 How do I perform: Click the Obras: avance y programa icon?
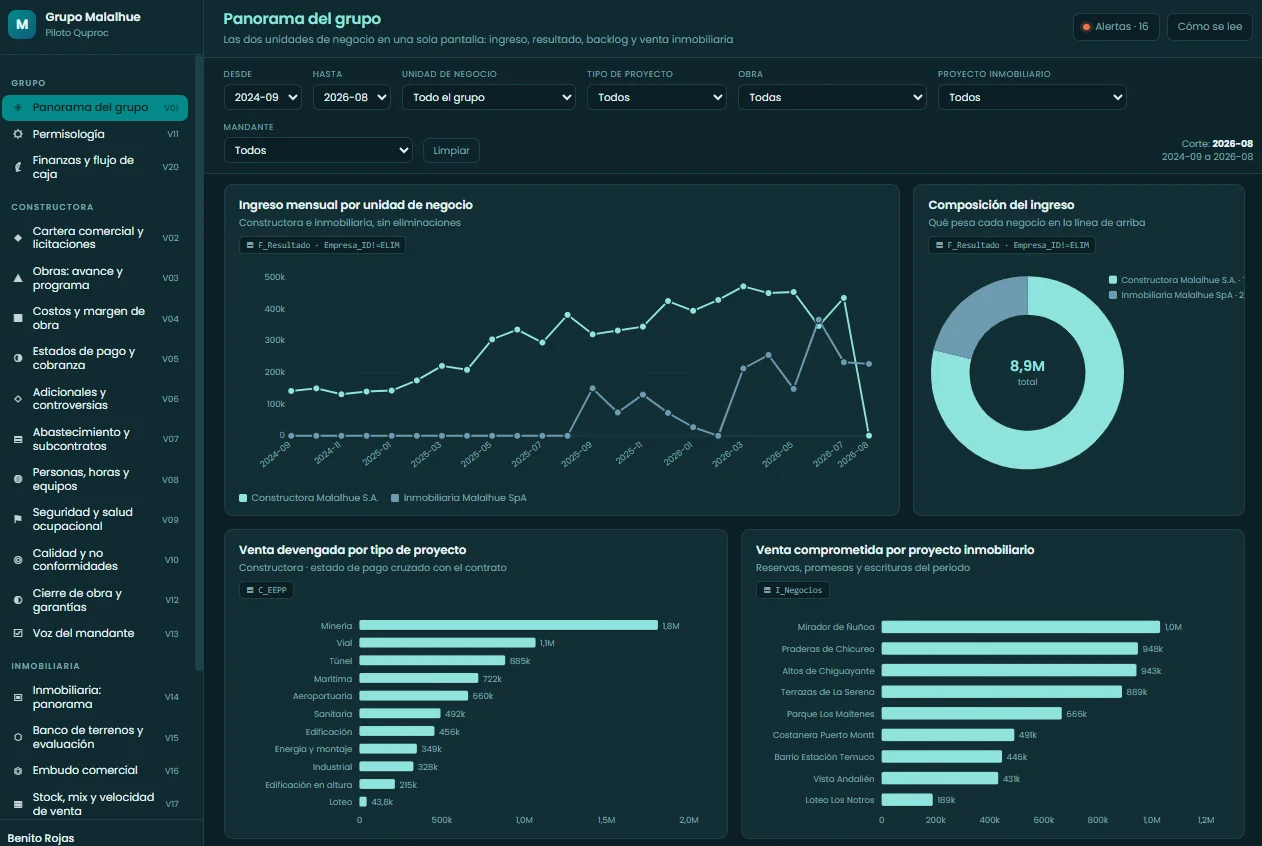pos(18,278)
